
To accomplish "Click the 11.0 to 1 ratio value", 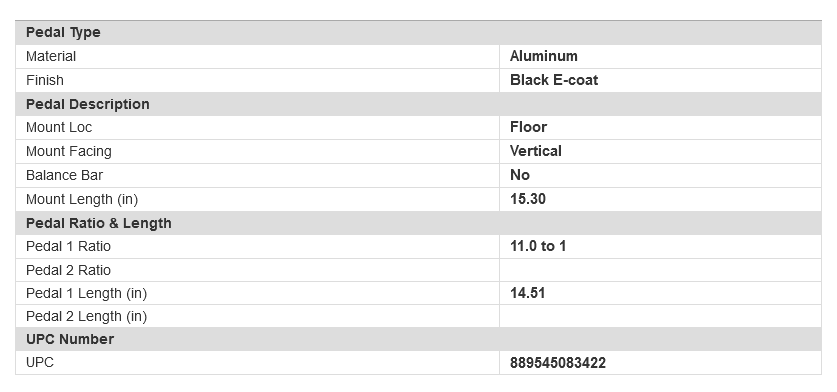I will click(538, 246).
